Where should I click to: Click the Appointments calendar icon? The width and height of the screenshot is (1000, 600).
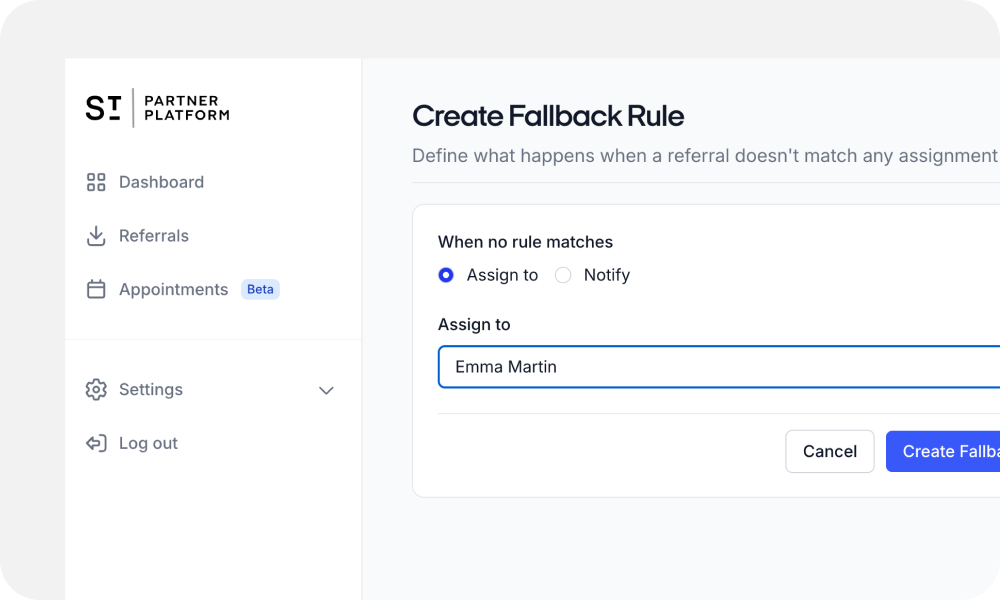(x=96, y=289)
